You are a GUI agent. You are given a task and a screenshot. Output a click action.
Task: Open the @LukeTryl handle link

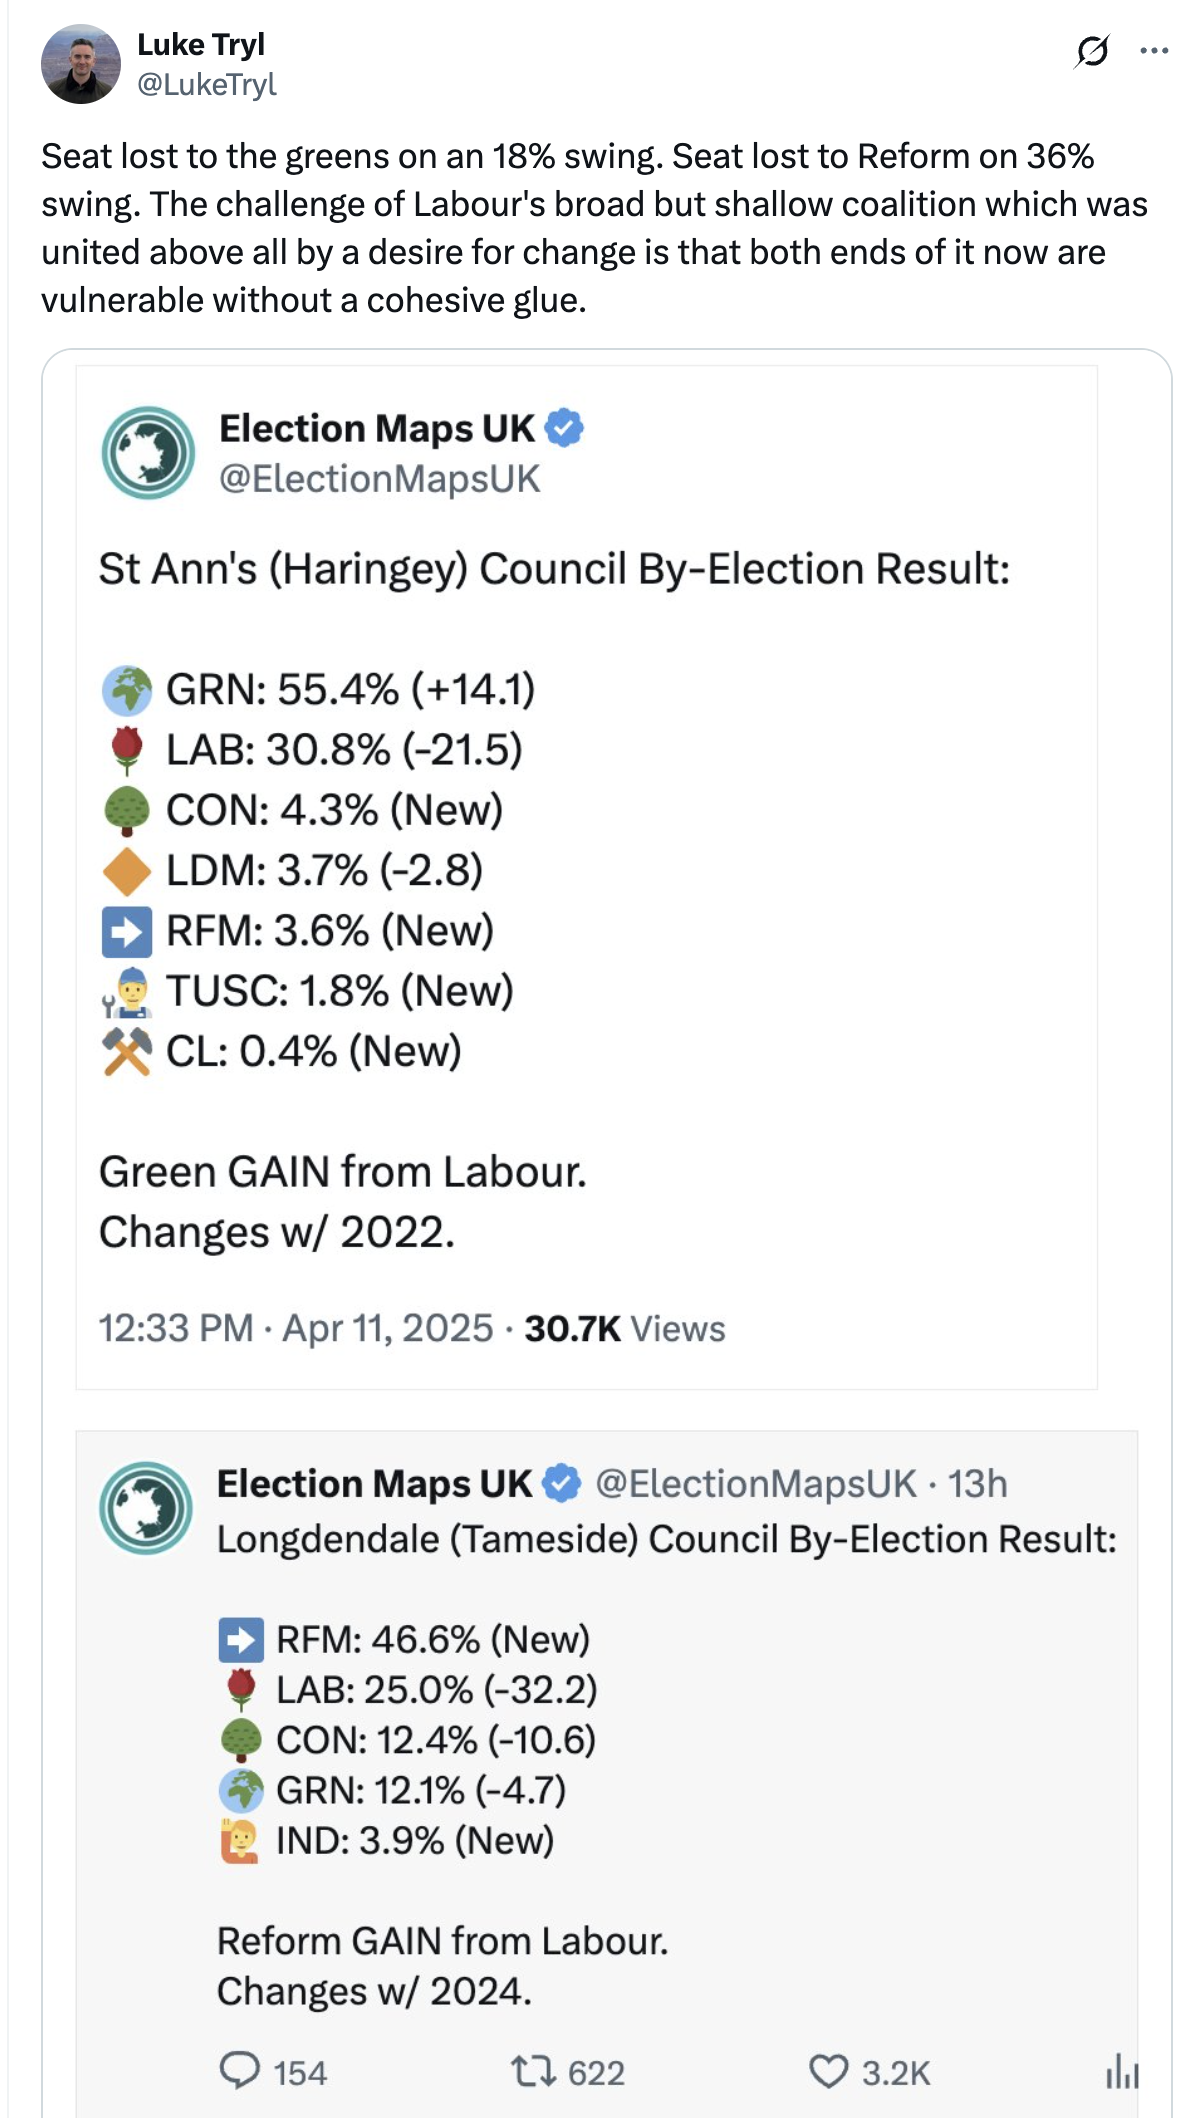[206, 84]
